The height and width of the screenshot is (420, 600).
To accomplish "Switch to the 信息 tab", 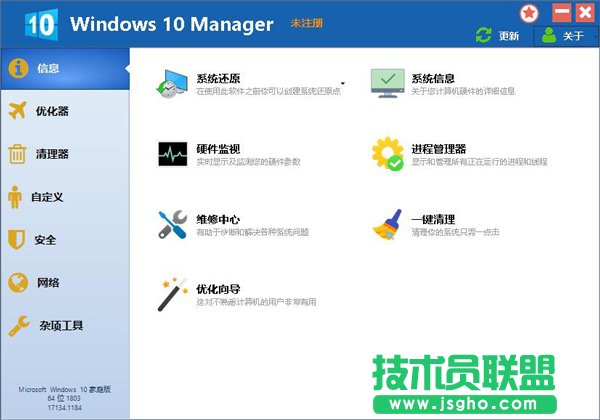I will click(x=65, y=69).
